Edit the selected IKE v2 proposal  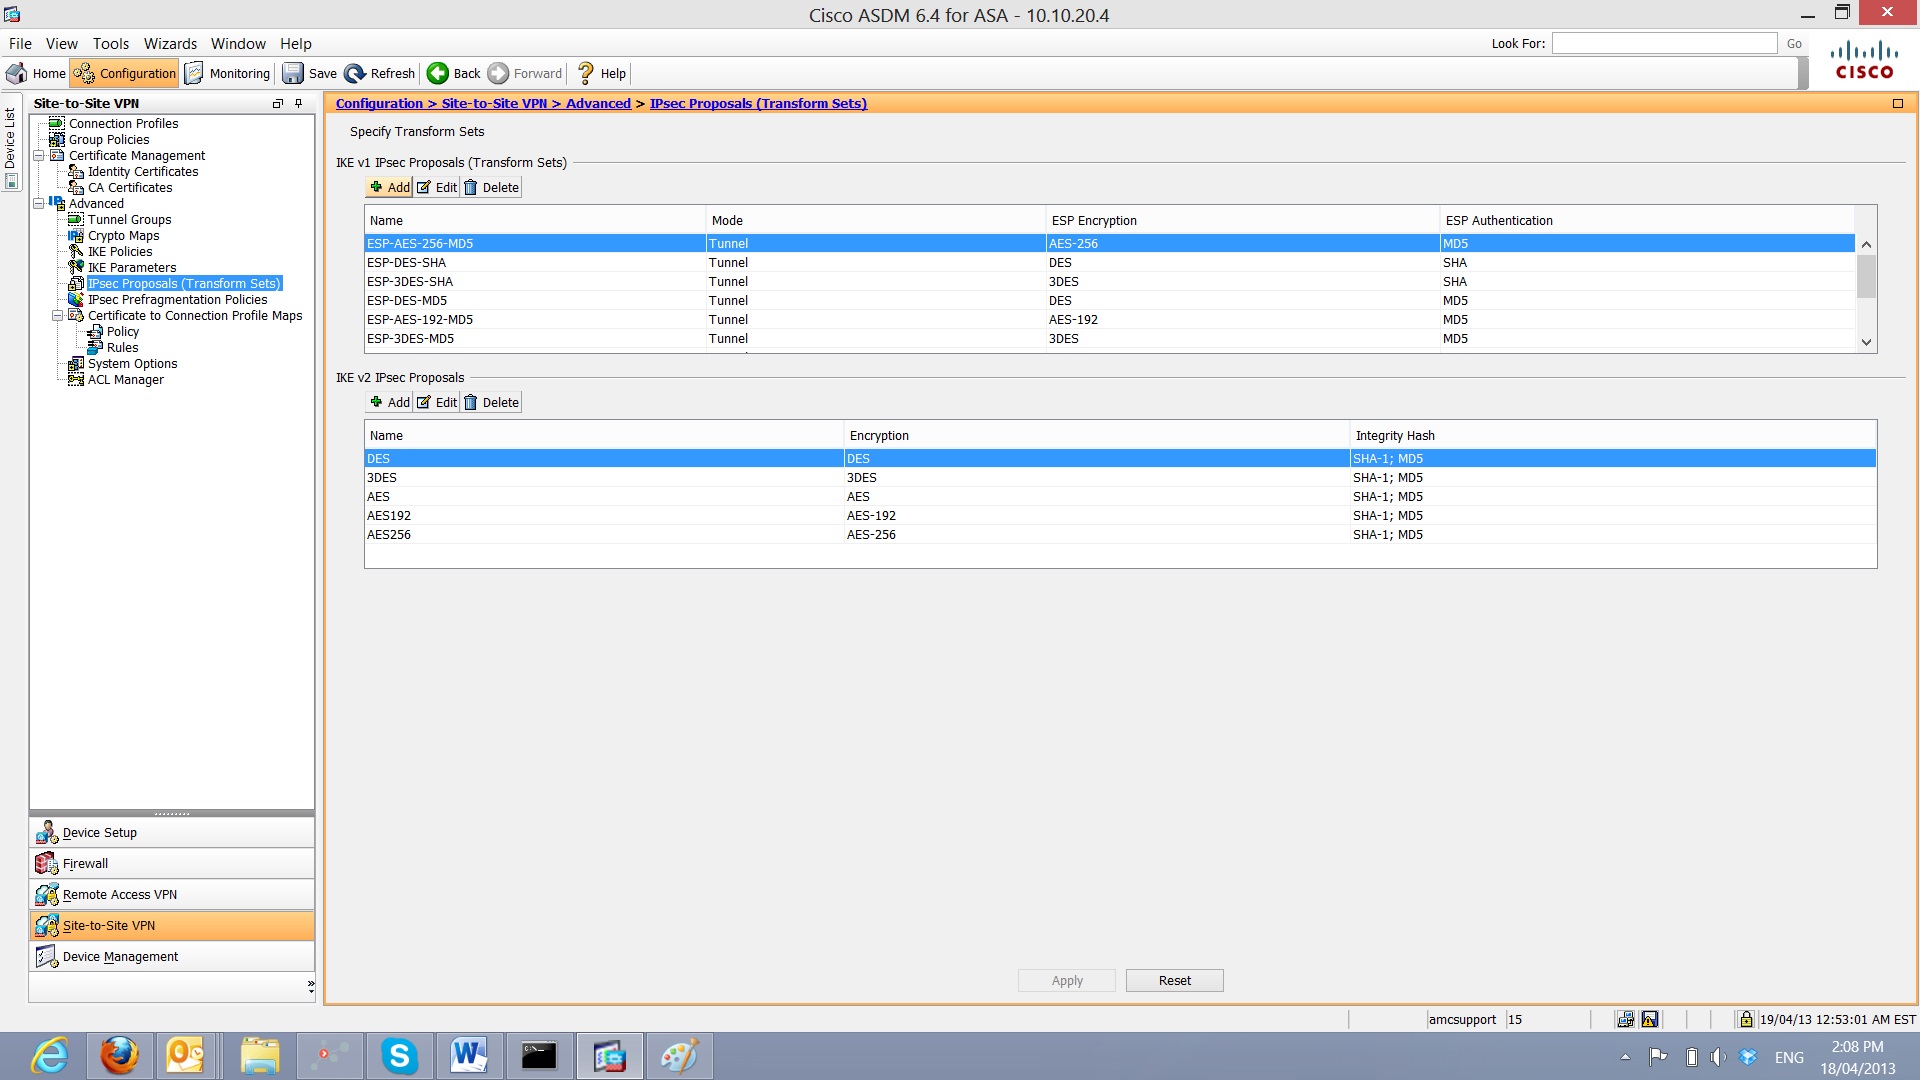[437, 402]
